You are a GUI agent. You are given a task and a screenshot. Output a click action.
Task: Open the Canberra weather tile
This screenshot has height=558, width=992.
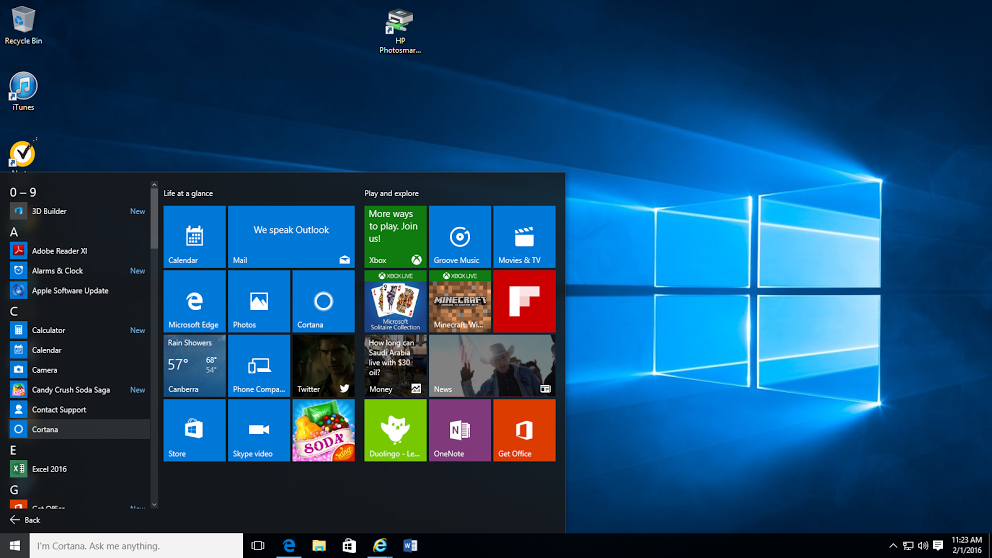[x=194, y=366]
